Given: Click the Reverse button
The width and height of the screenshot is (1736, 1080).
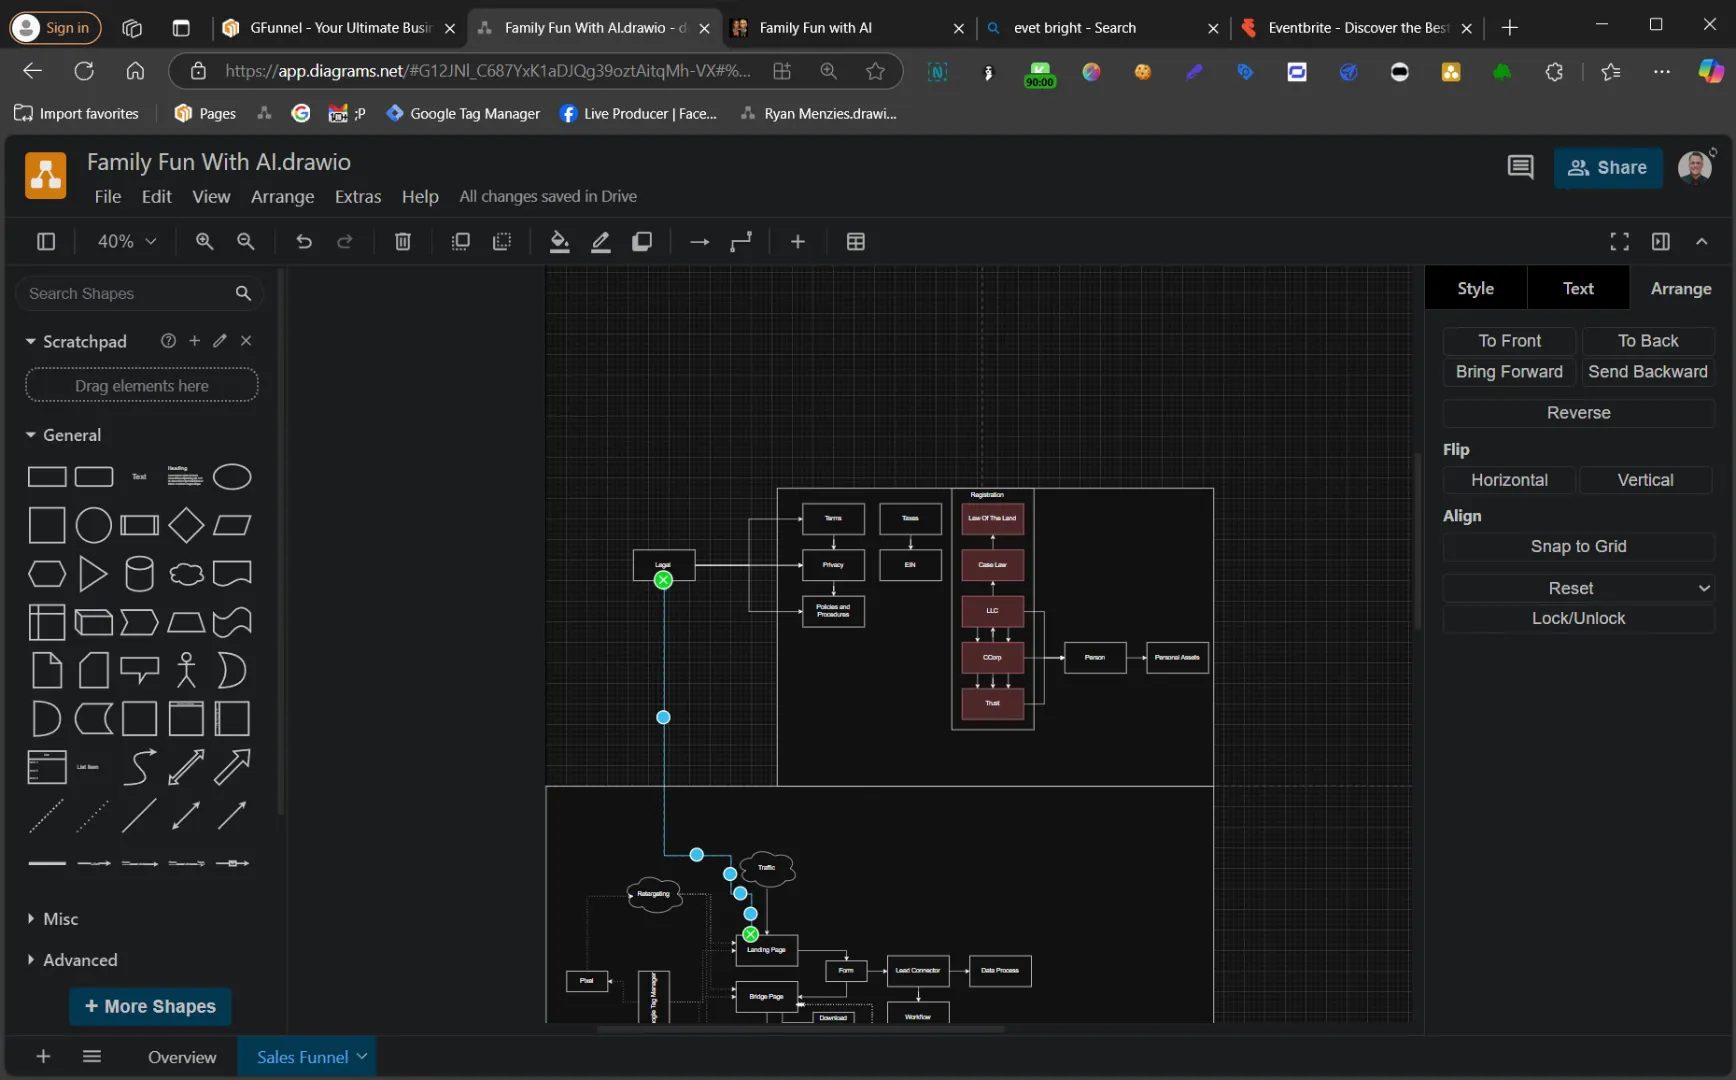Looking at the screenshot, I should tap(1578, 413).
